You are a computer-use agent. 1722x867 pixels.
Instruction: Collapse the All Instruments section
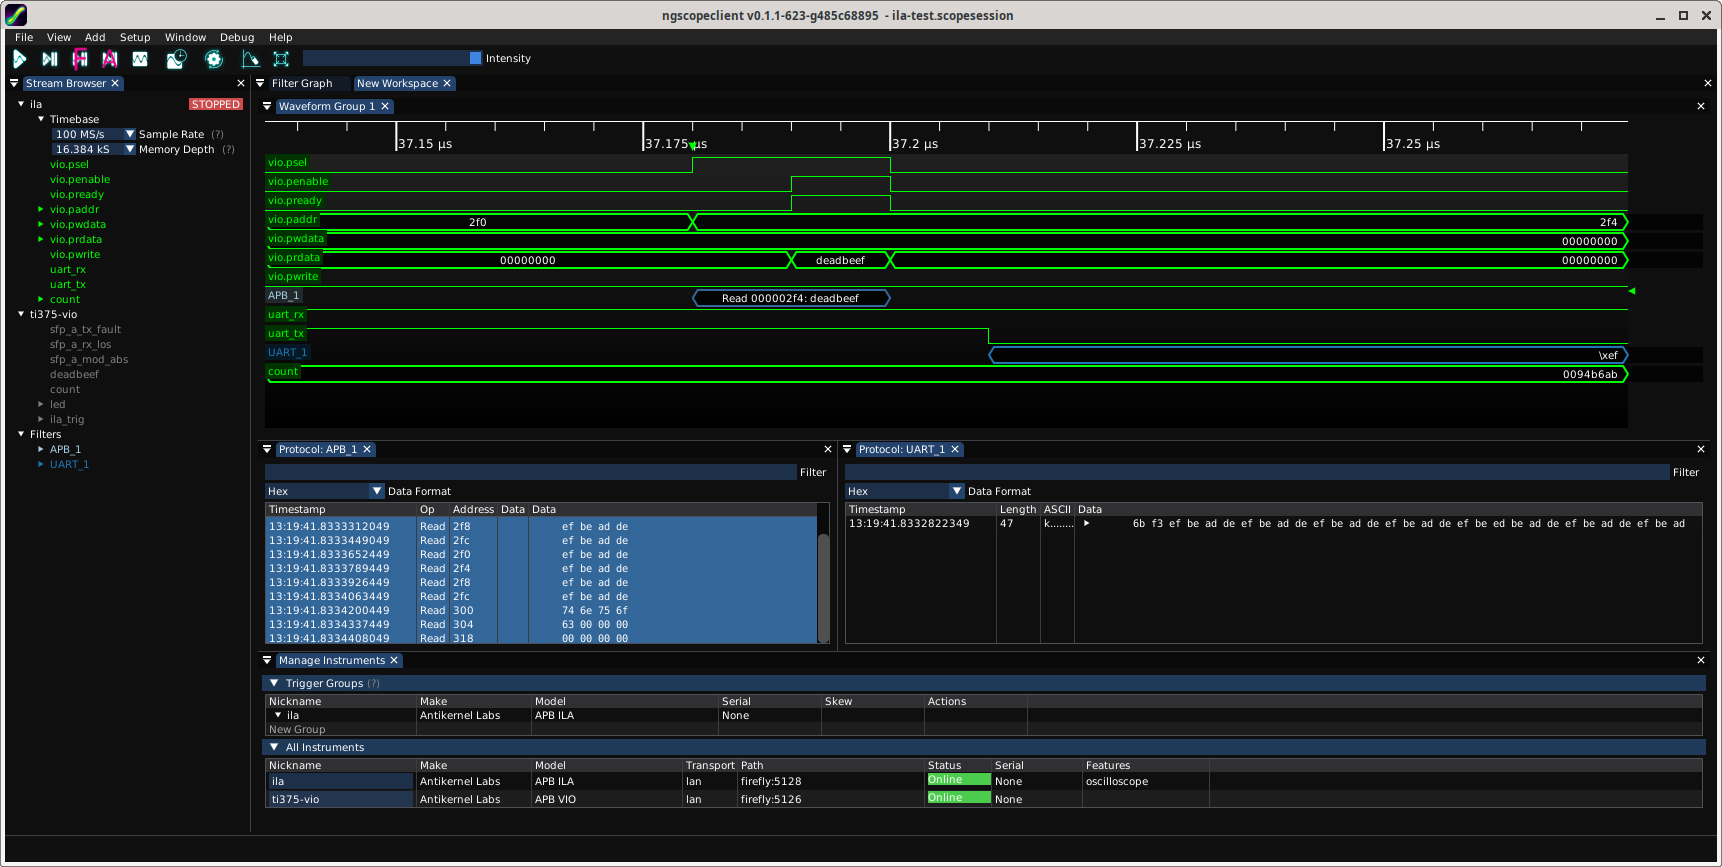pyautogui.click(x=274, y=748)
